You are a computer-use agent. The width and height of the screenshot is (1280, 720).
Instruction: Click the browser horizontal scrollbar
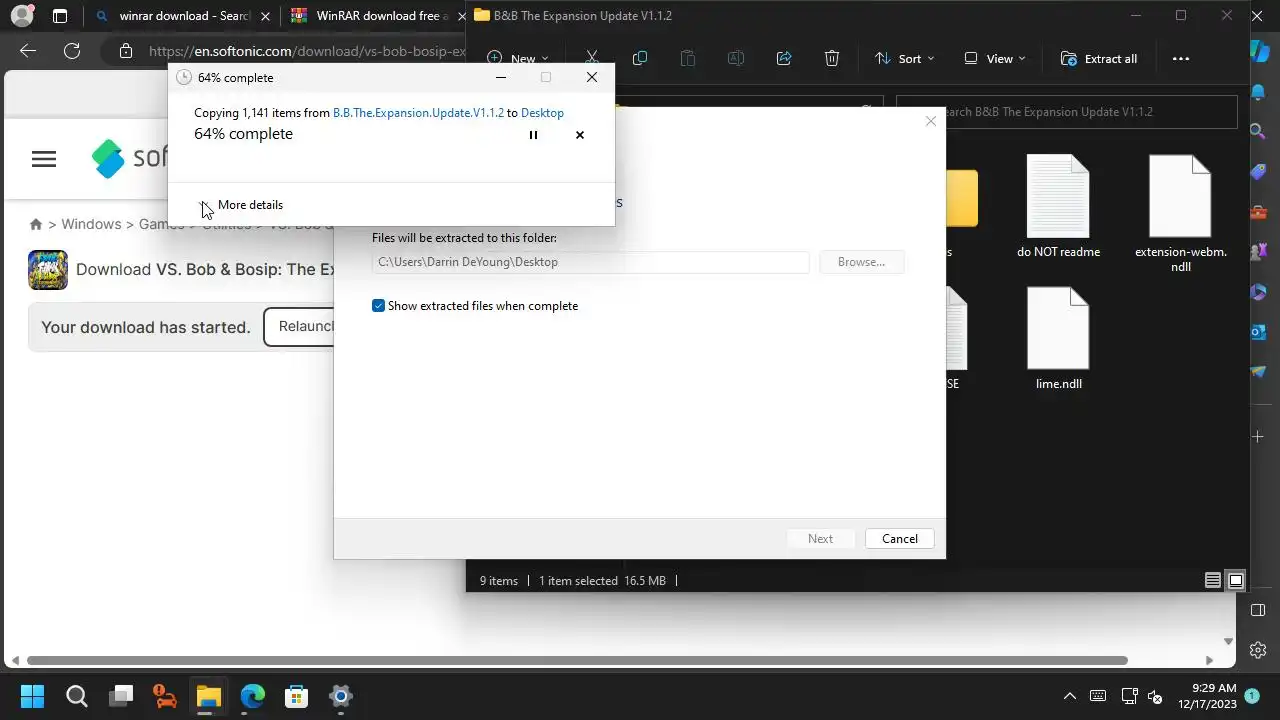[577, 660]
